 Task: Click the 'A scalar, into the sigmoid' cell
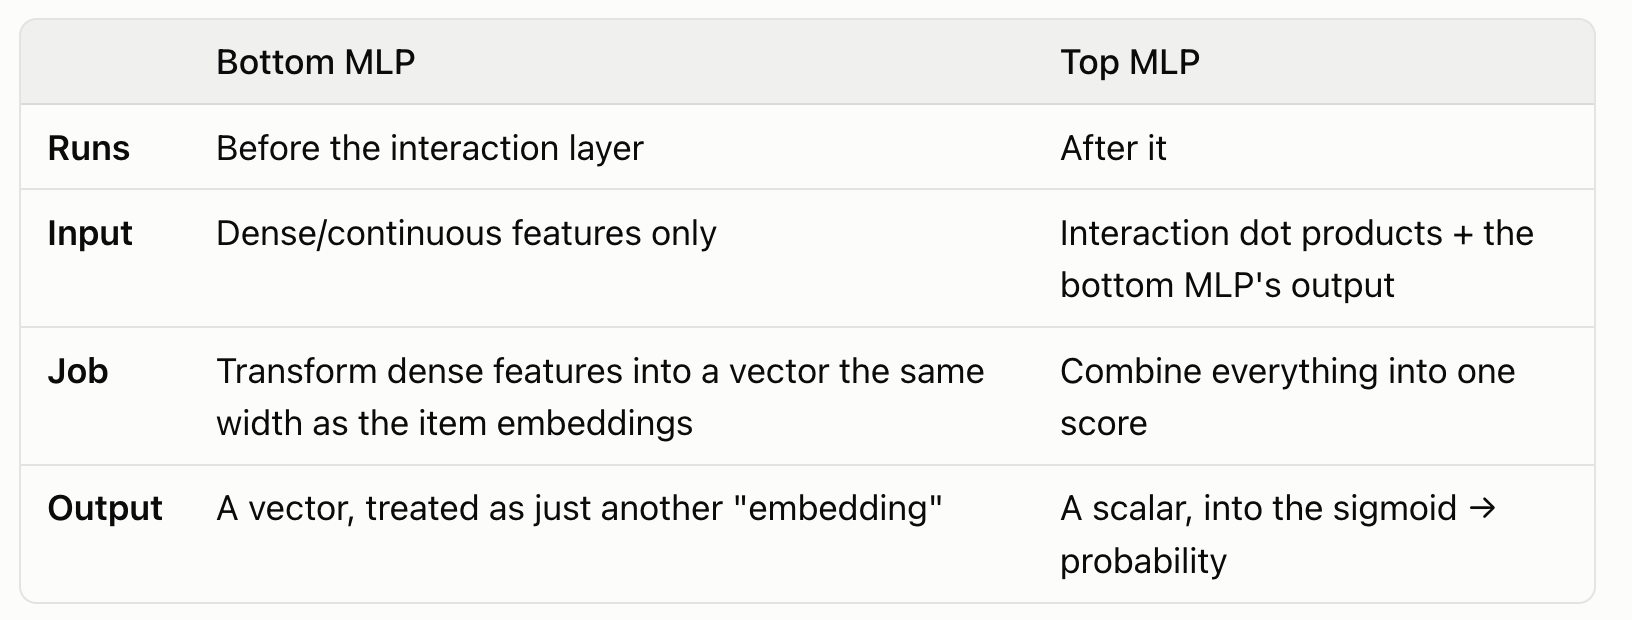pyautogui.click(x=1278, y=534)
